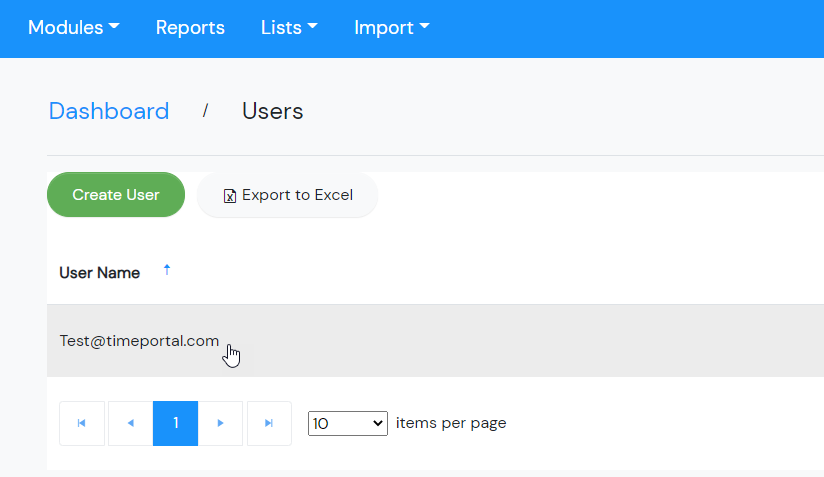The width and height of the screenshot is (824, 477).
Task: Open the Modules dropdown menu
Action: pos(74,27)
